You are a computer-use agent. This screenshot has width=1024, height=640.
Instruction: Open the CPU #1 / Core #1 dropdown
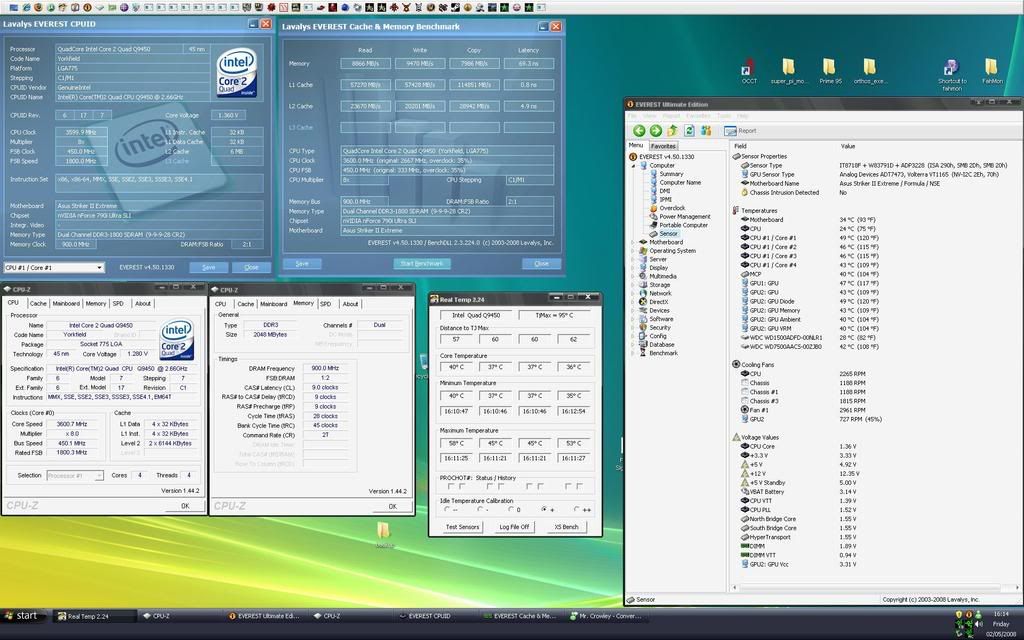tap(54, 268)
